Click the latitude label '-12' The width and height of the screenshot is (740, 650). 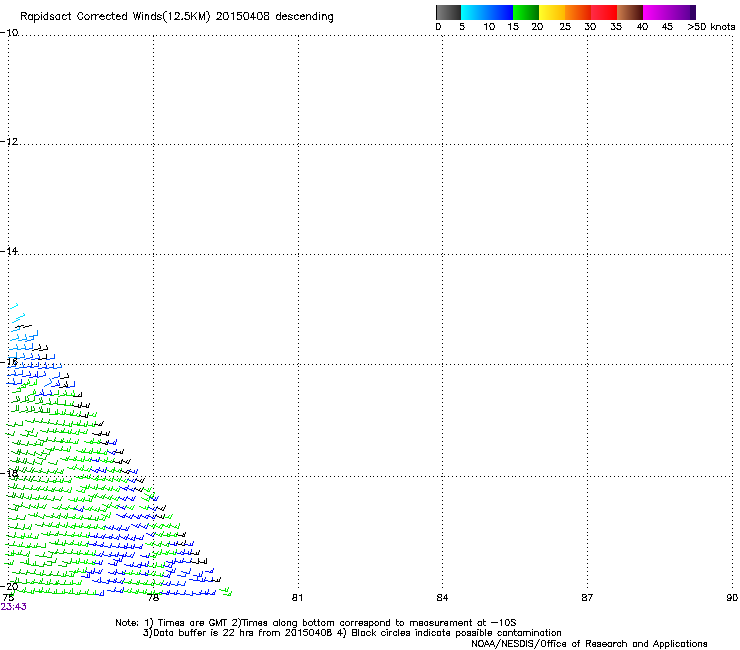(9, 141)
